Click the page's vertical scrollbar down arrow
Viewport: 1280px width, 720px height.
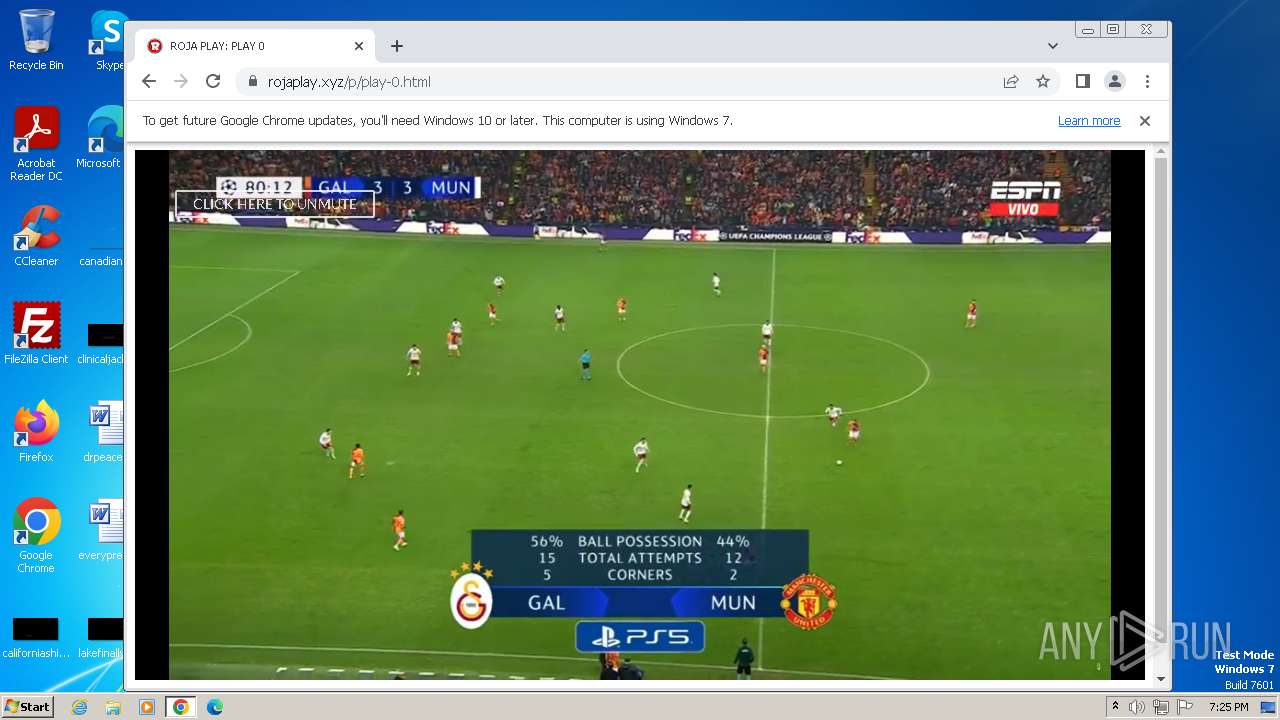pyautogui.click(x=1161, y=678)
